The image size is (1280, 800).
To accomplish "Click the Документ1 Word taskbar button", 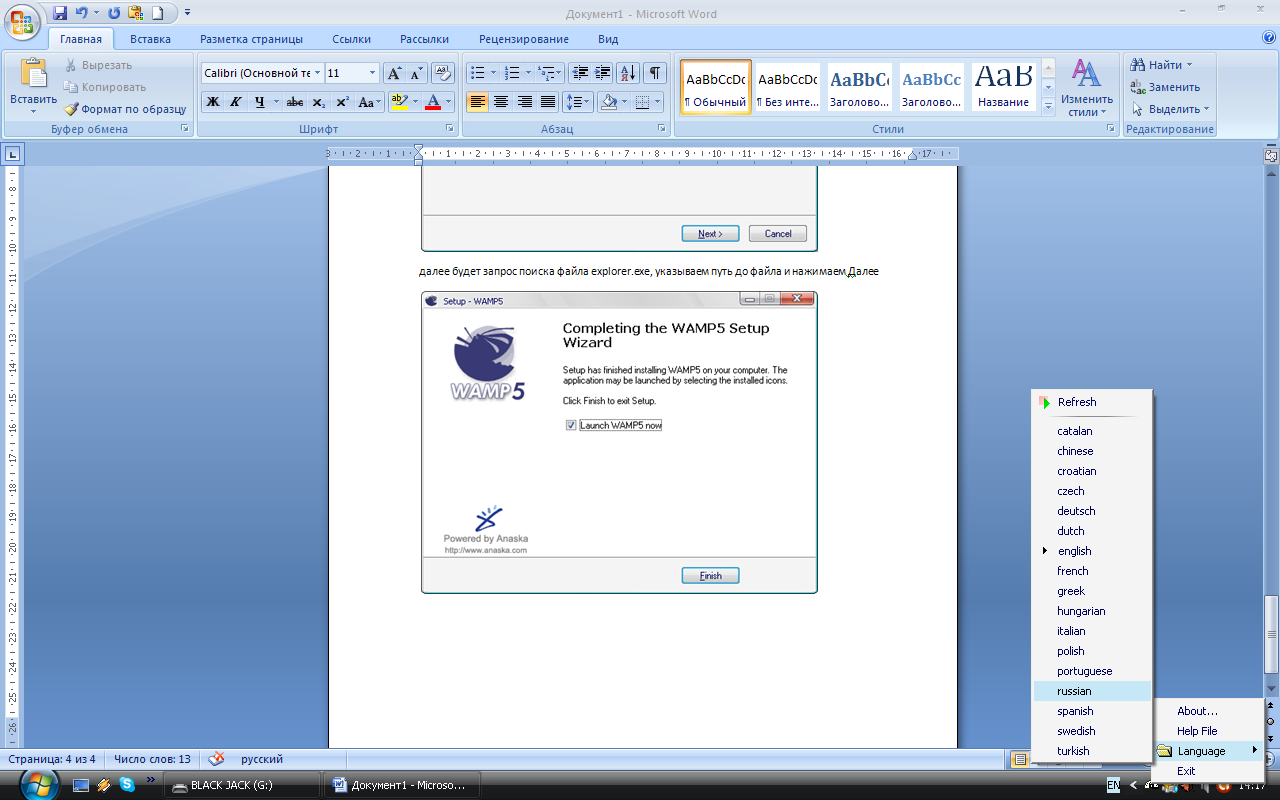I will coord(403,785).
